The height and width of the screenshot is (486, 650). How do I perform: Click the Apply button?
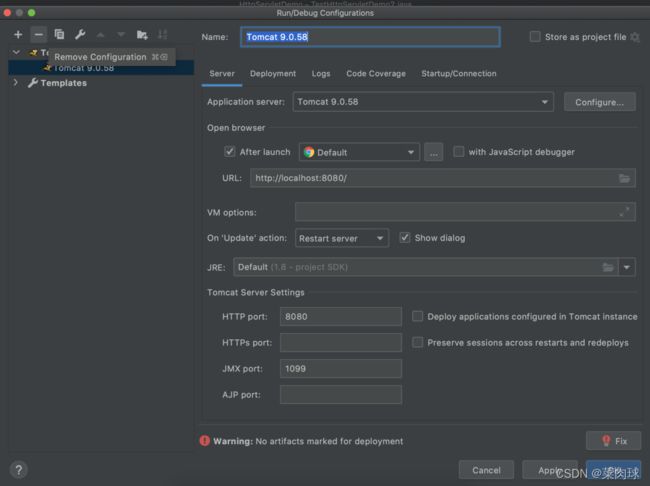[550, 470]
